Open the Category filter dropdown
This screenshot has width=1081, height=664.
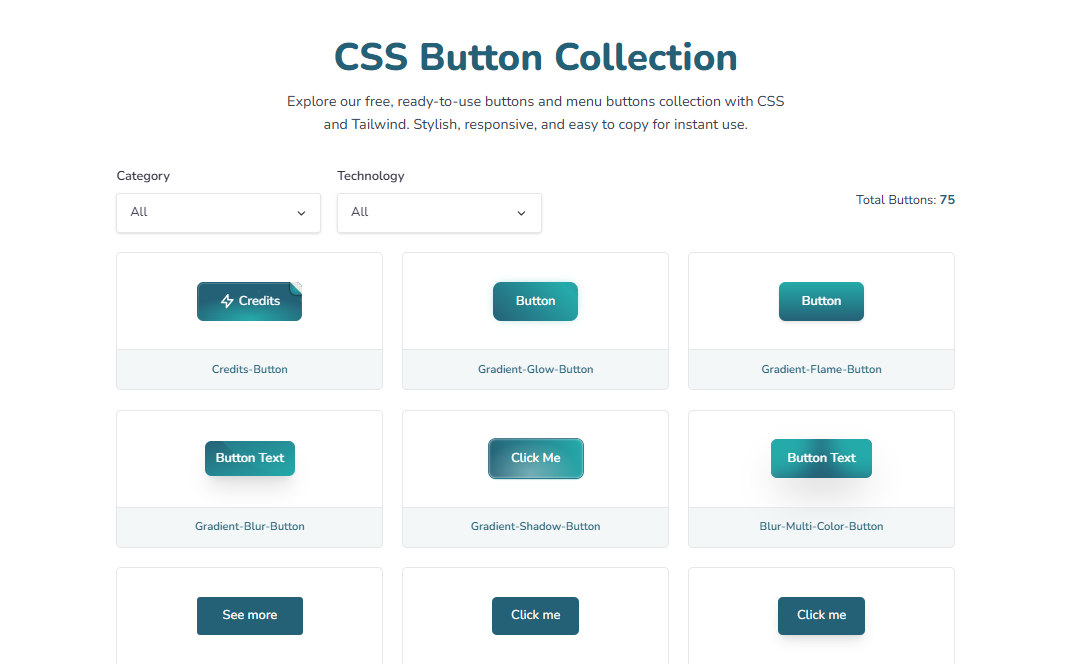(218, 212)
